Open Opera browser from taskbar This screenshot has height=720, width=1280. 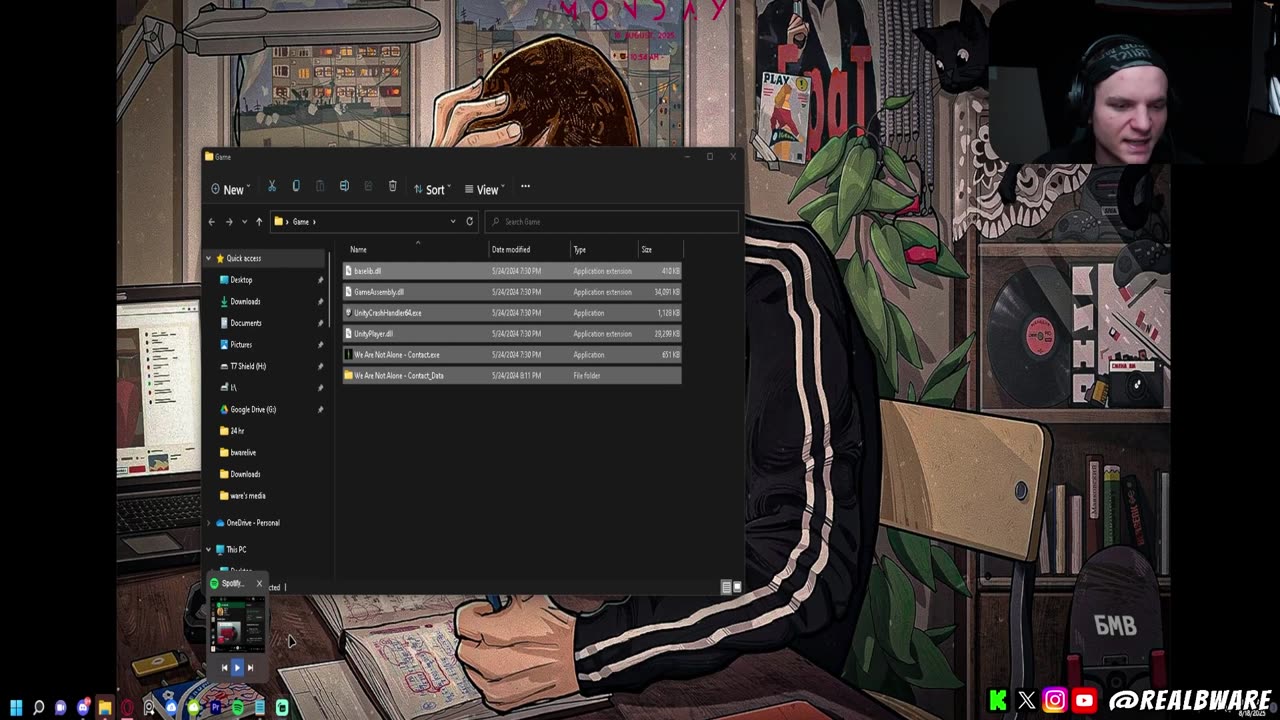[127, 708]
